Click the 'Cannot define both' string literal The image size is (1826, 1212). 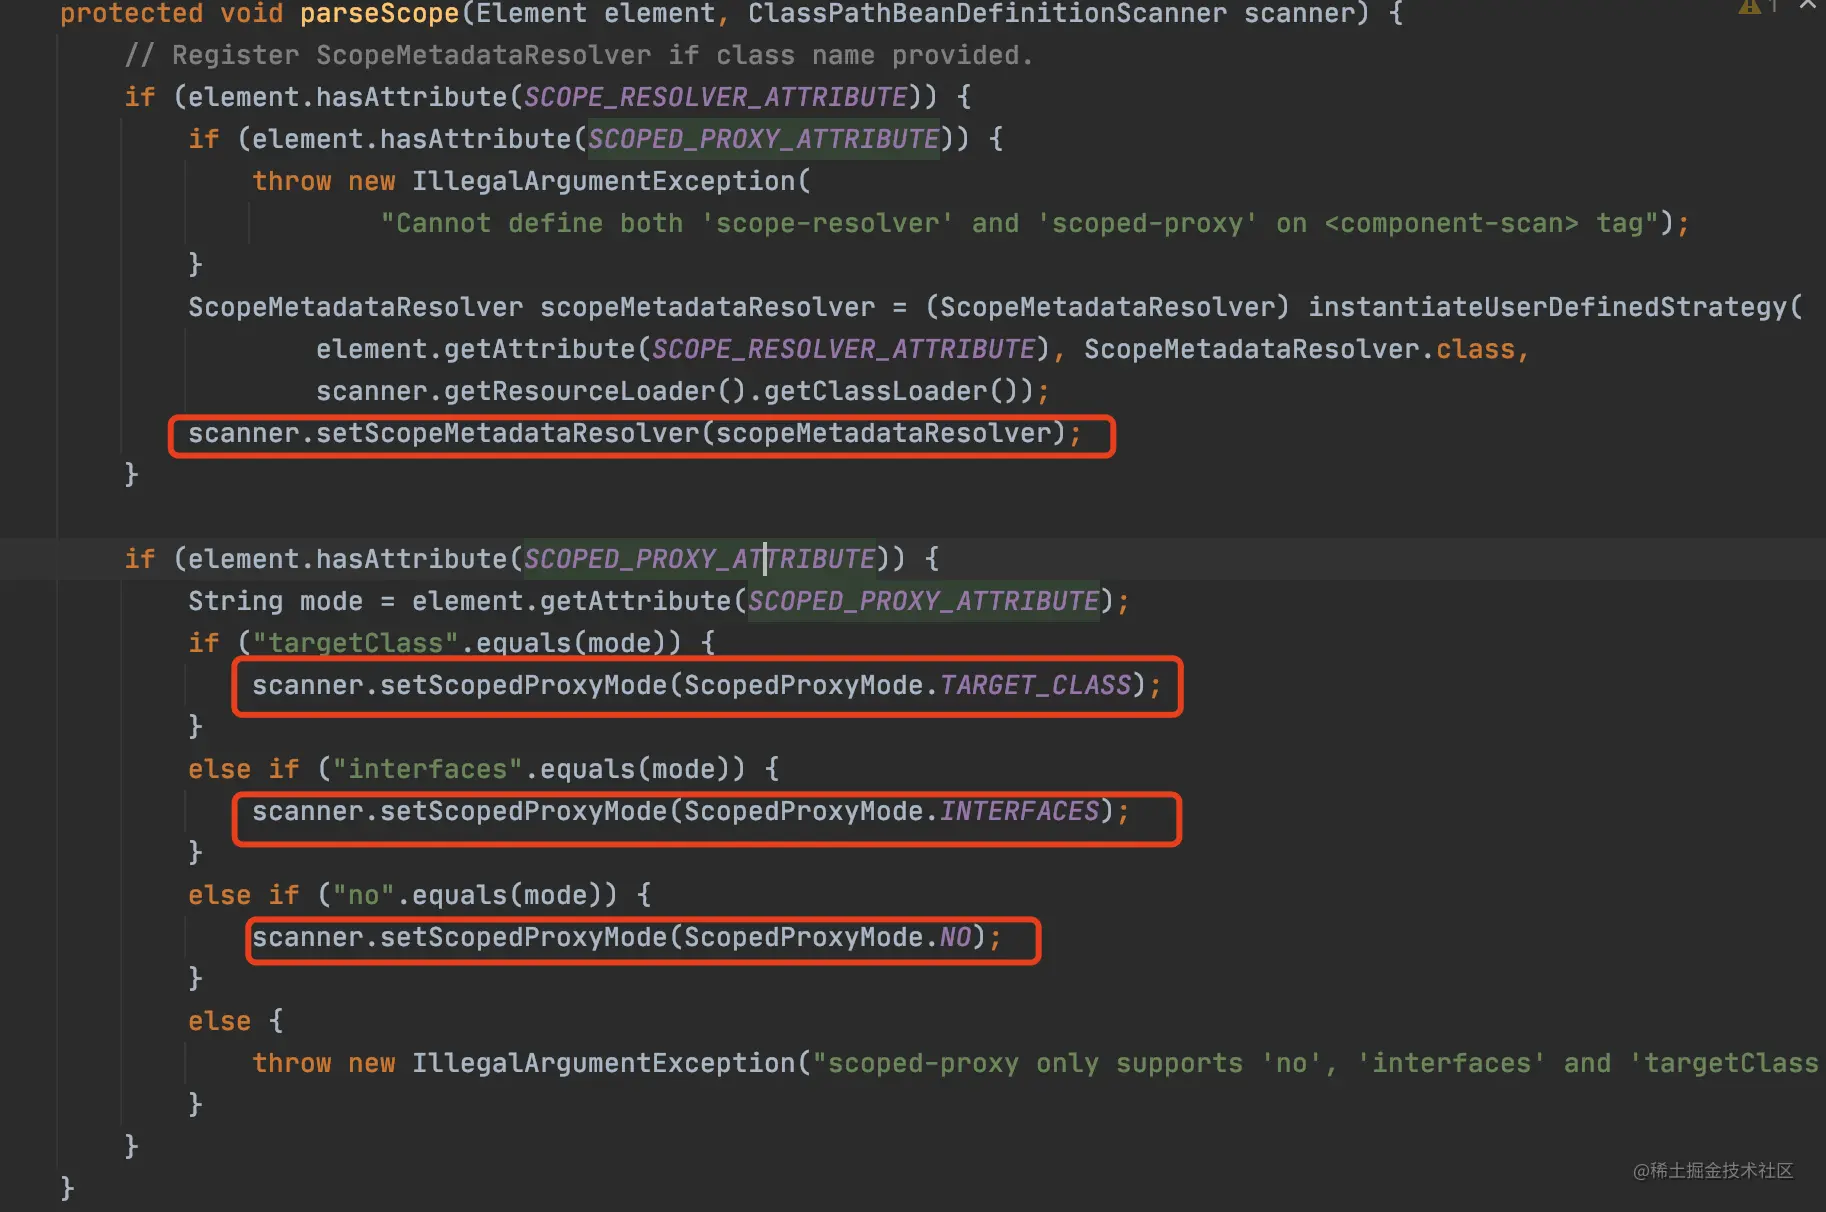pos(1020,223)
